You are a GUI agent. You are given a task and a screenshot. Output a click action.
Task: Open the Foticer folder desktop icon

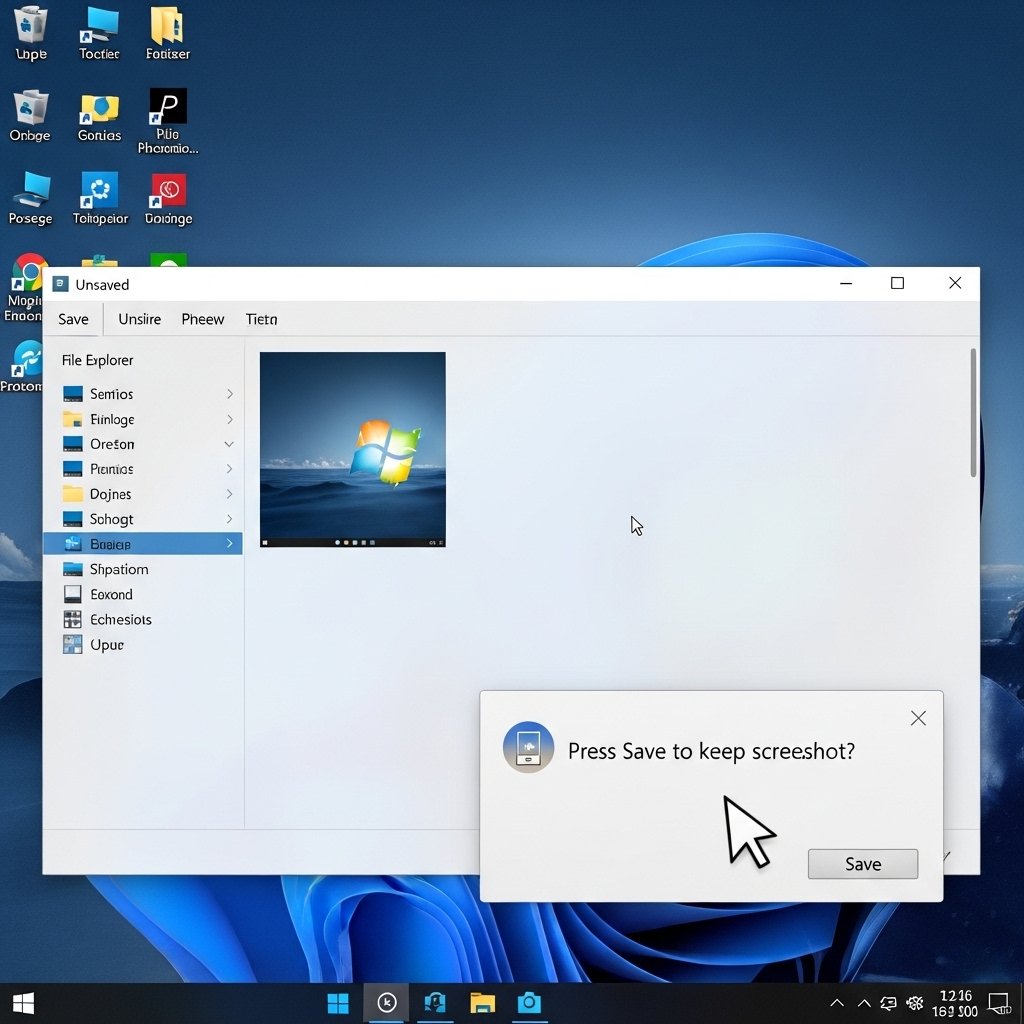click(x=167, y=26)
